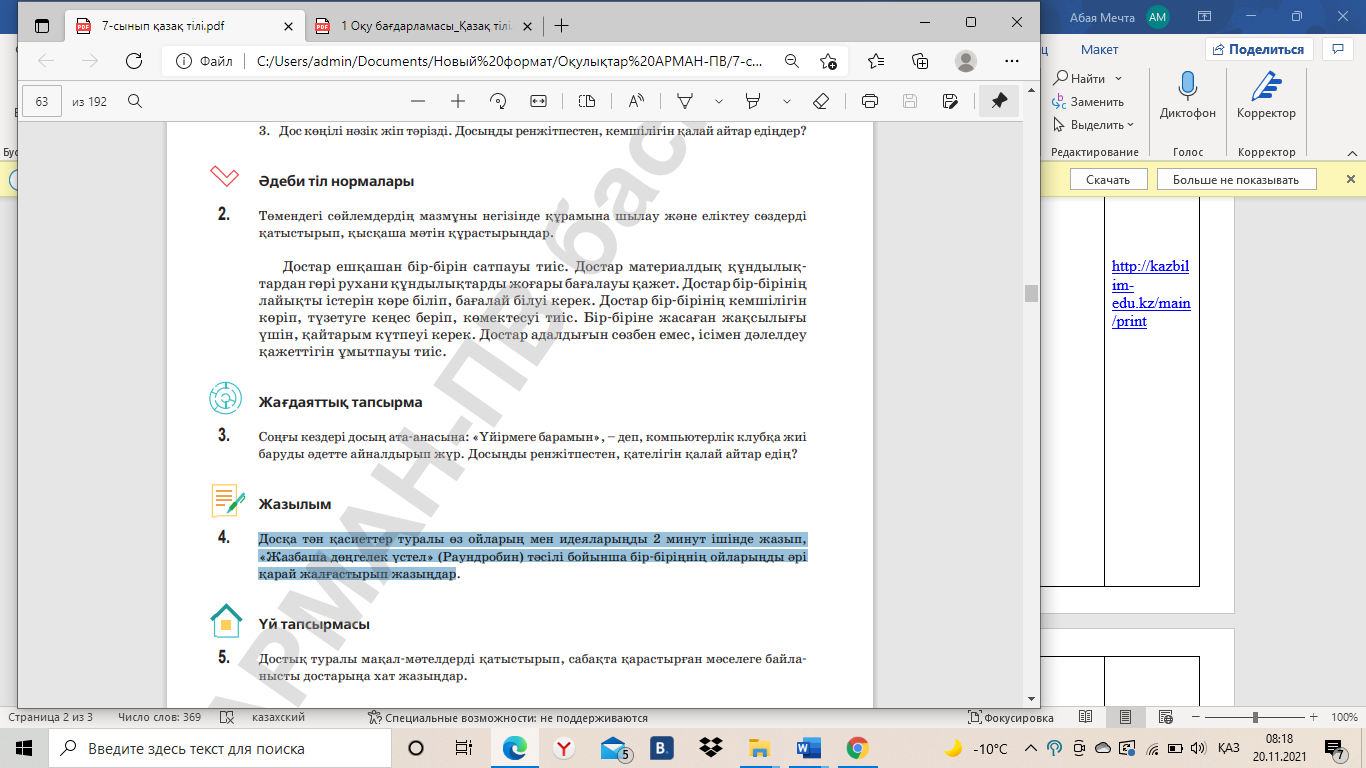Enable Word Фокусировка focus mode
1366x768 pixels.
(x=1011, y=718)
